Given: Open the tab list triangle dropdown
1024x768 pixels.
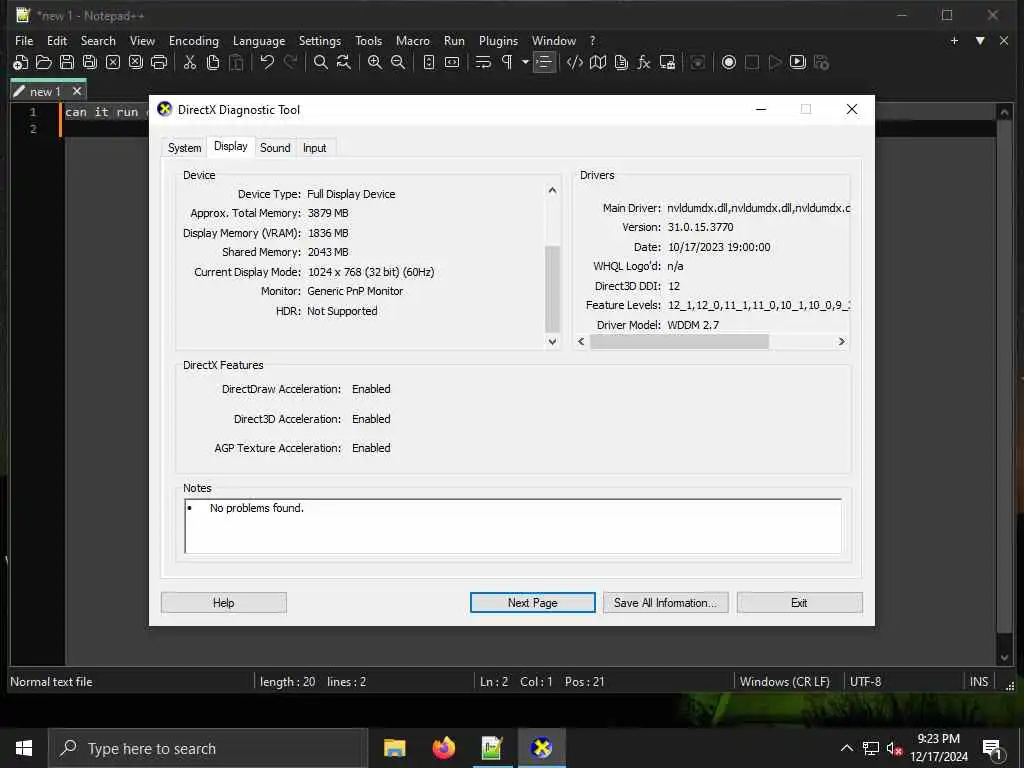Looking at the screenshot, I should click(x=980, y=40).
